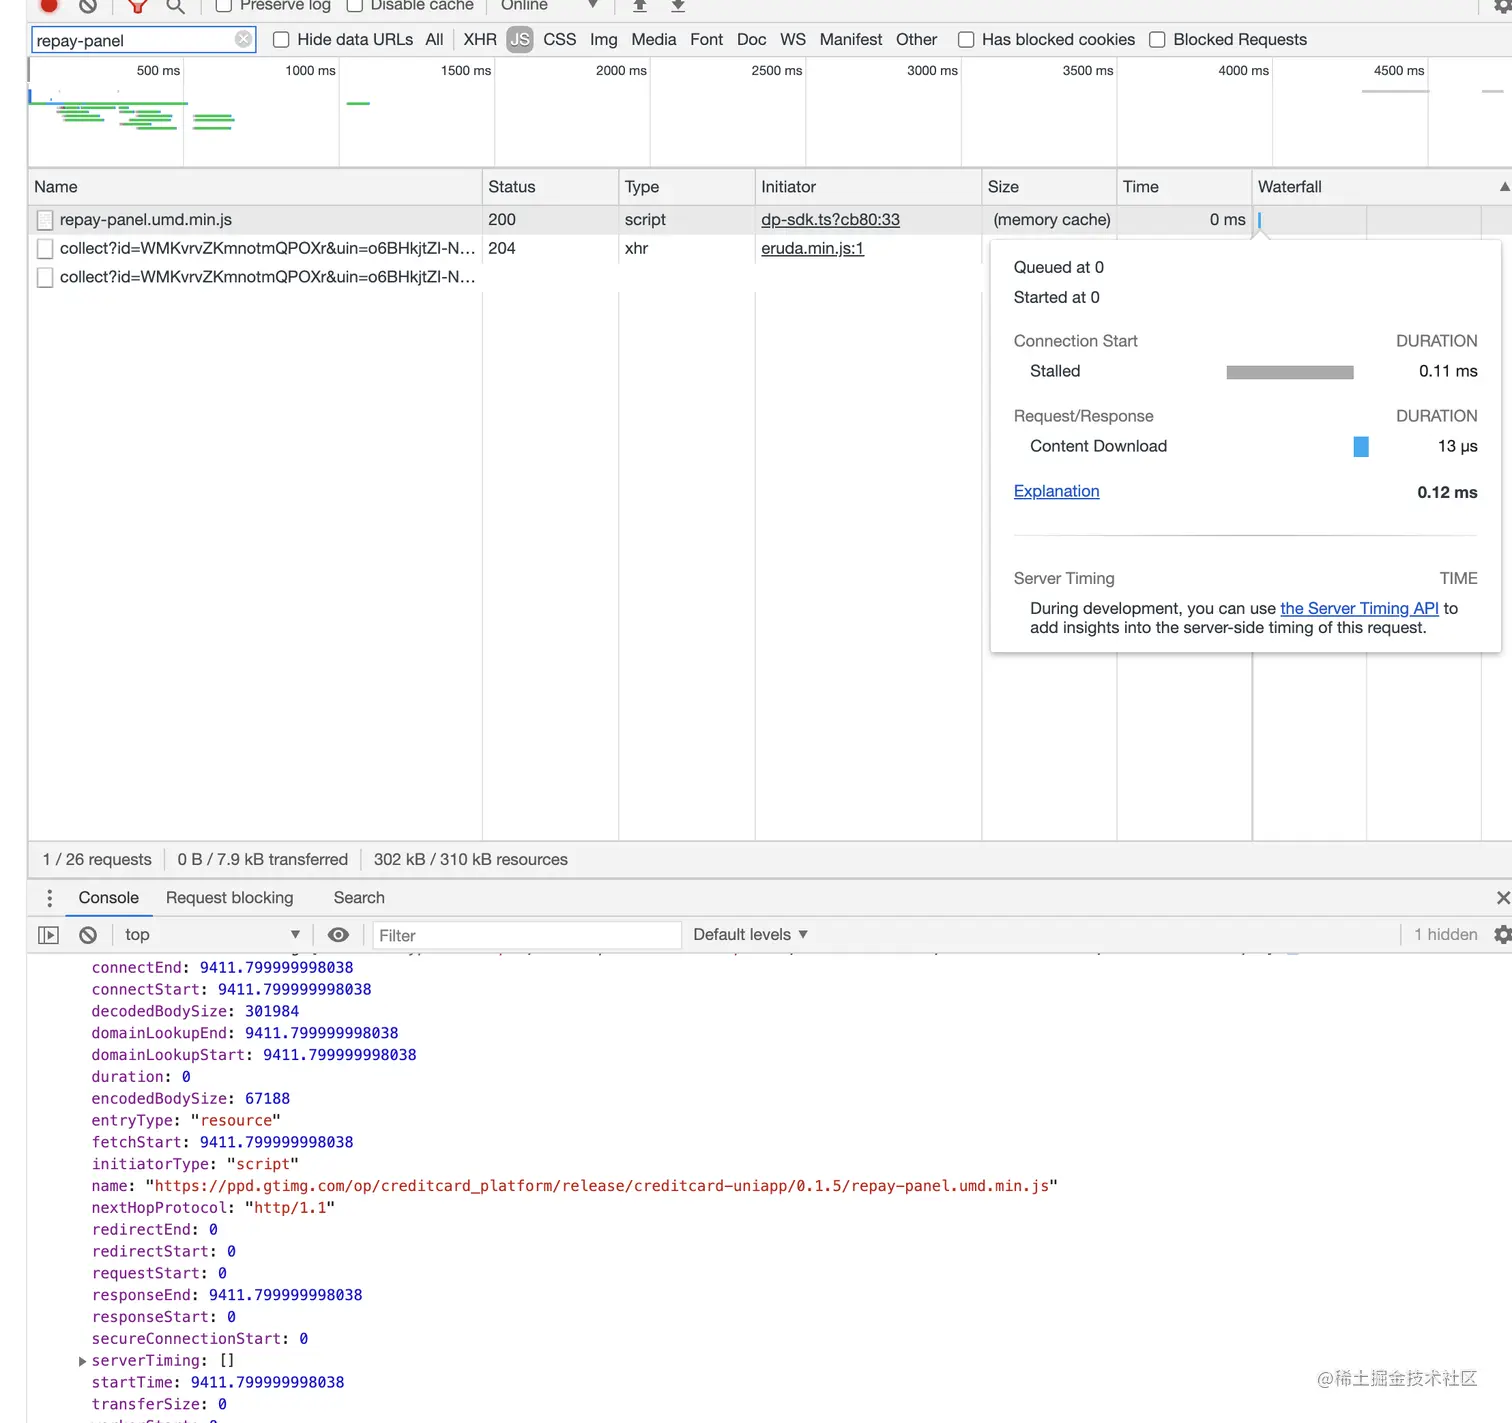The height and width of the screenshot is (1423, 1512).
Task: Sort by the Type column header
Action: point(686,187)
